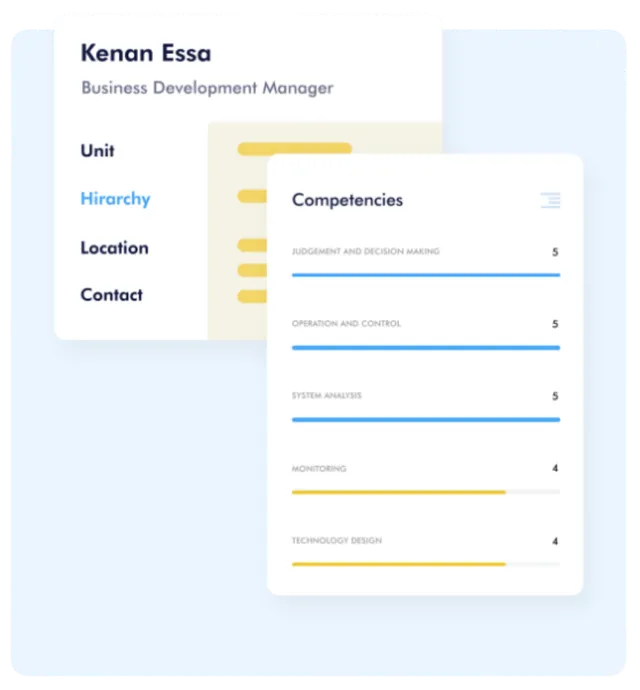
Task: Select the Operation and Control label
Action: click(346, 324)
